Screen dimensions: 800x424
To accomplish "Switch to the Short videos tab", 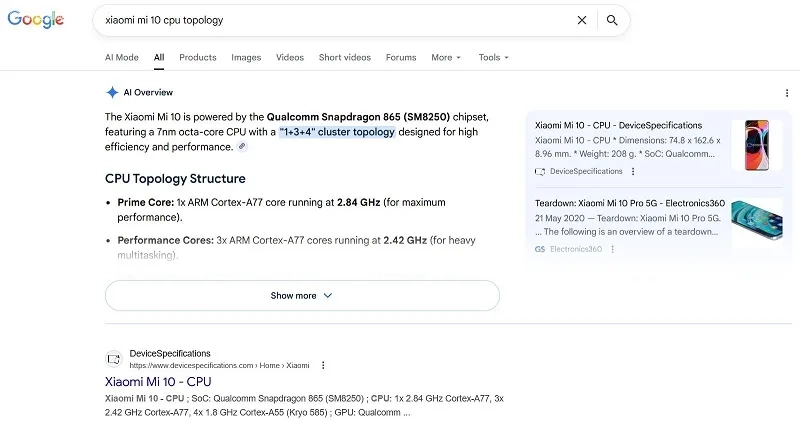I will pos(345,58).
